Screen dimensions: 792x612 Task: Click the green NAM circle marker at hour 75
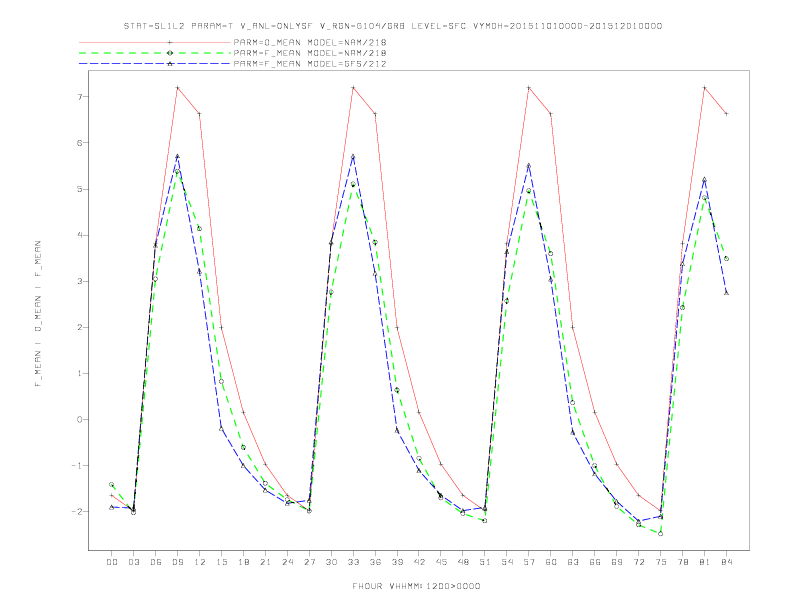(661, 534)
